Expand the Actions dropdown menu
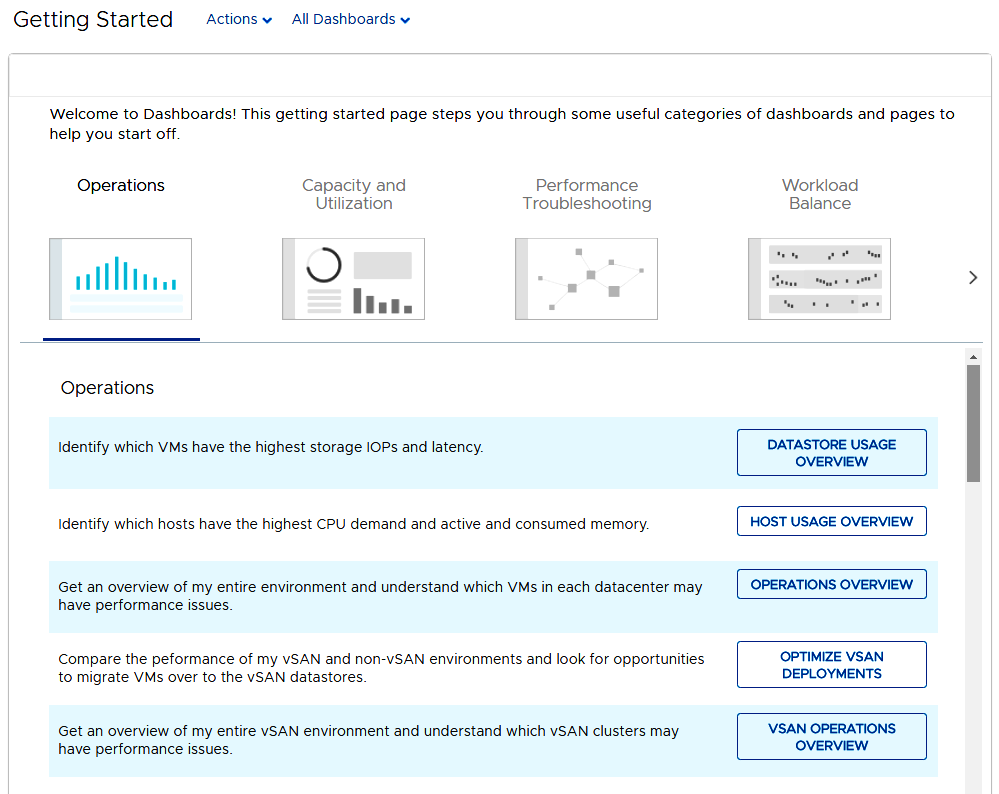The height and width of the screenshot is (794, 999). tap(239, 20)
